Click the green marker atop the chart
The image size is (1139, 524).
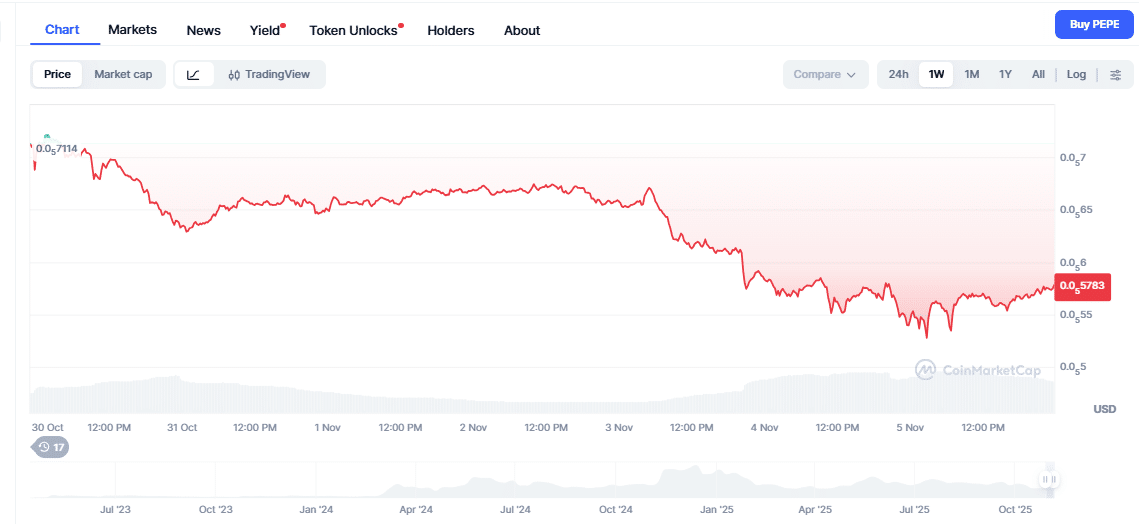point(47,136)
